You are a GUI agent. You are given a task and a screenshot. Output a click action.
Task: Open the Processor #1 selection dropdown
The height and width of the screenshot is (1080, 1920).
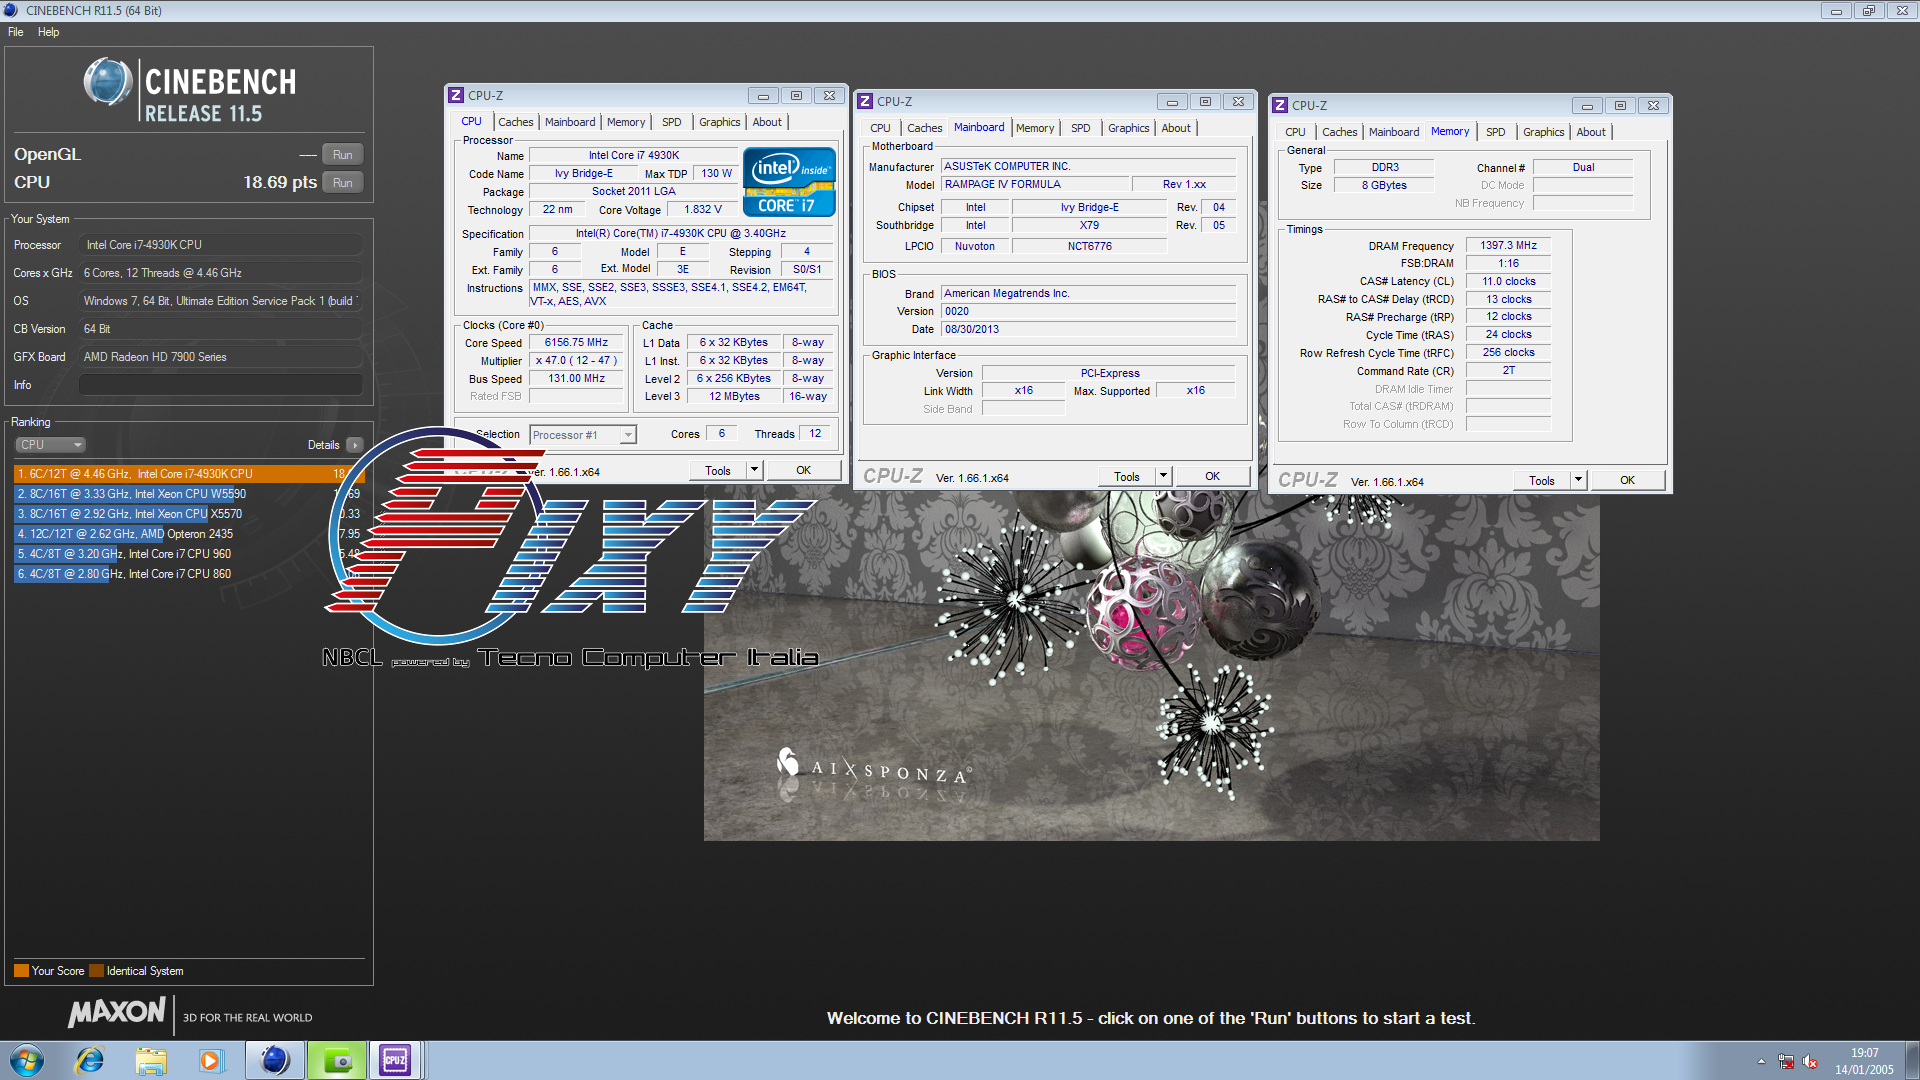[583, 435]
